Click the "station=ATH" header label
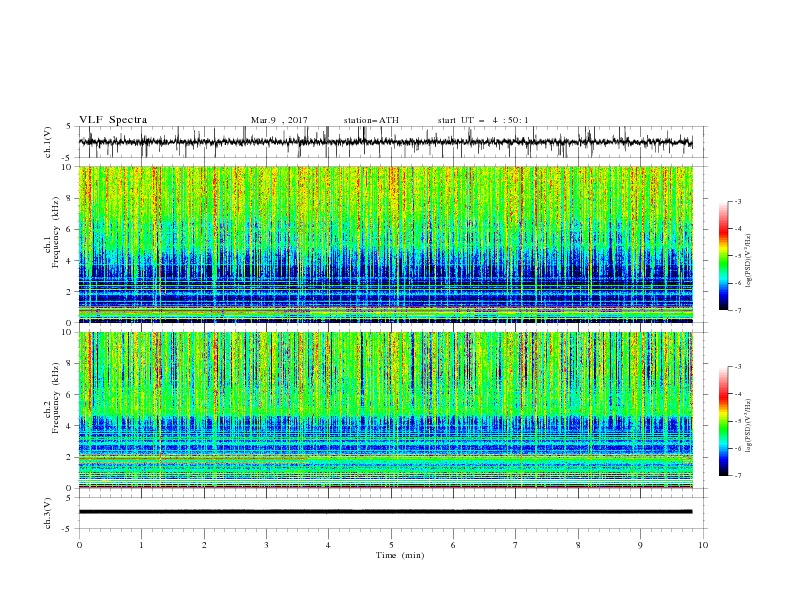Viewport: 792px width, 612px height. click(x=371, y=120)
